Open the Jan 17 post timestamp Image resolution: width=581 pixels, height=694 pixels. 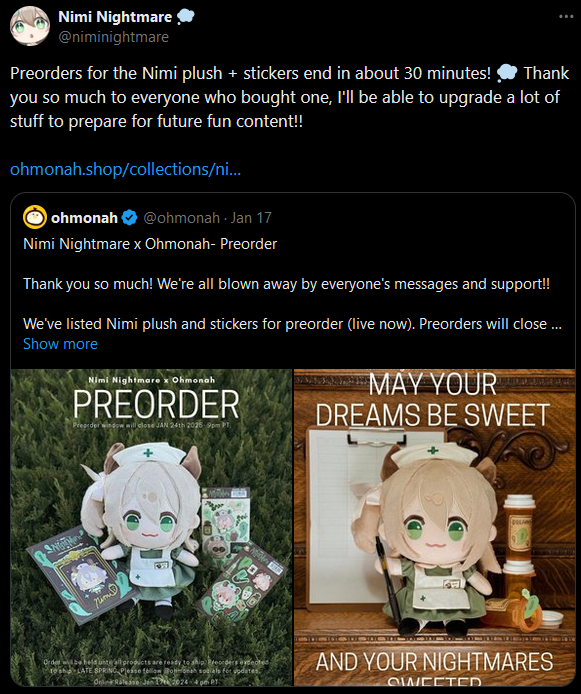click(x=251, y=218)
